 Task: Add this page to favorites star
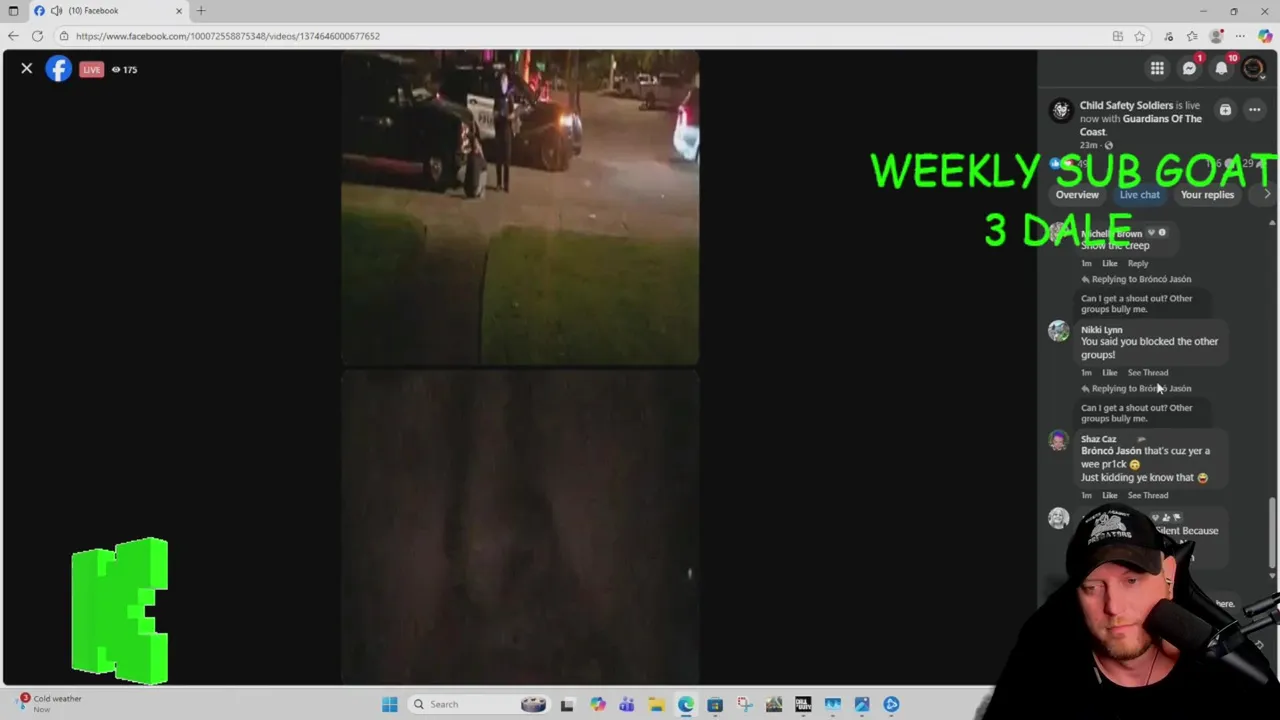tap(1139, 36)
